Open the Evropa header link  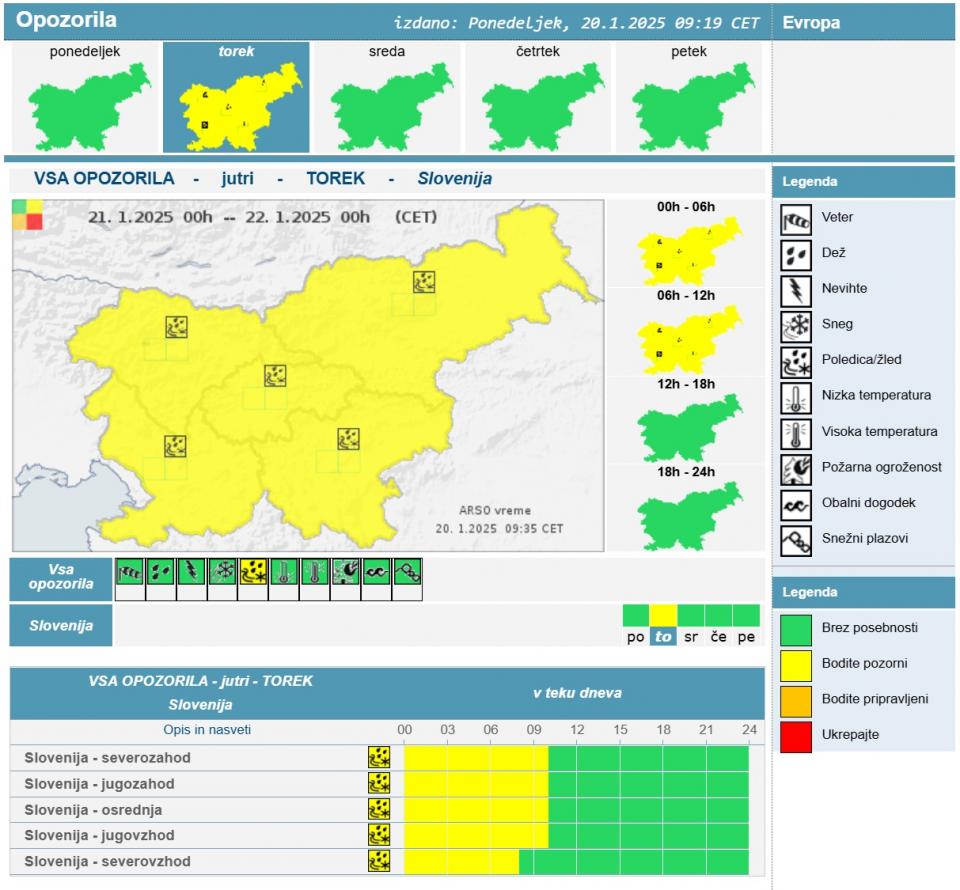pyautogui.click(x=810, y=22)
